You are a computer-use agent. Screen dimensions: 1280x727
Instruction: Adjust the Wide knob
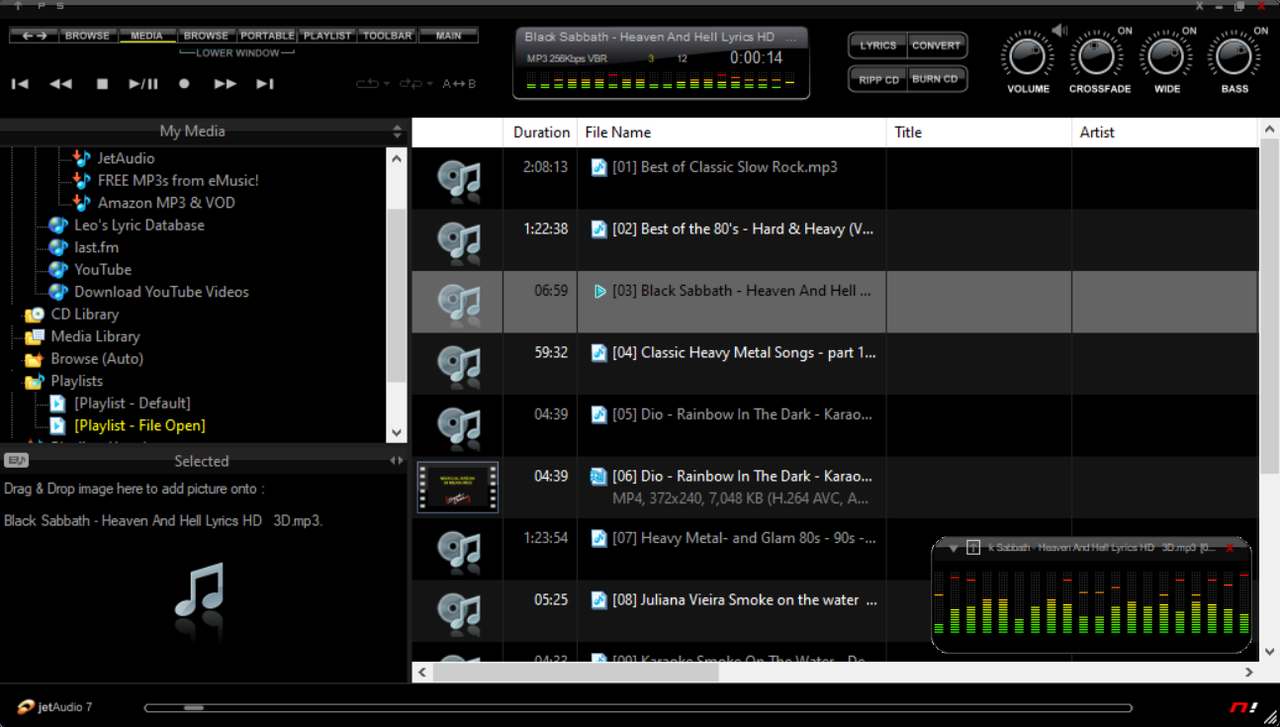click(1166, 57)
